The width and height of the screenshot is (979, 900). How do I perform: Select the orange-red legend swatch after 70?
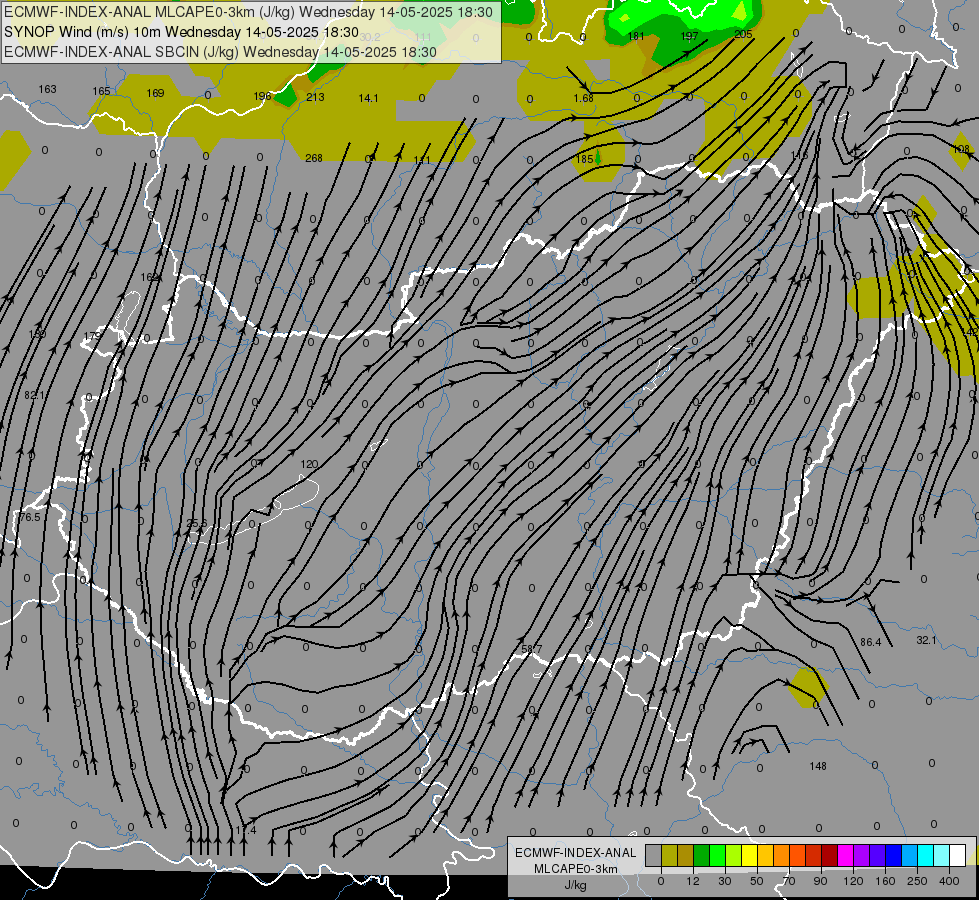coord(798,855)
